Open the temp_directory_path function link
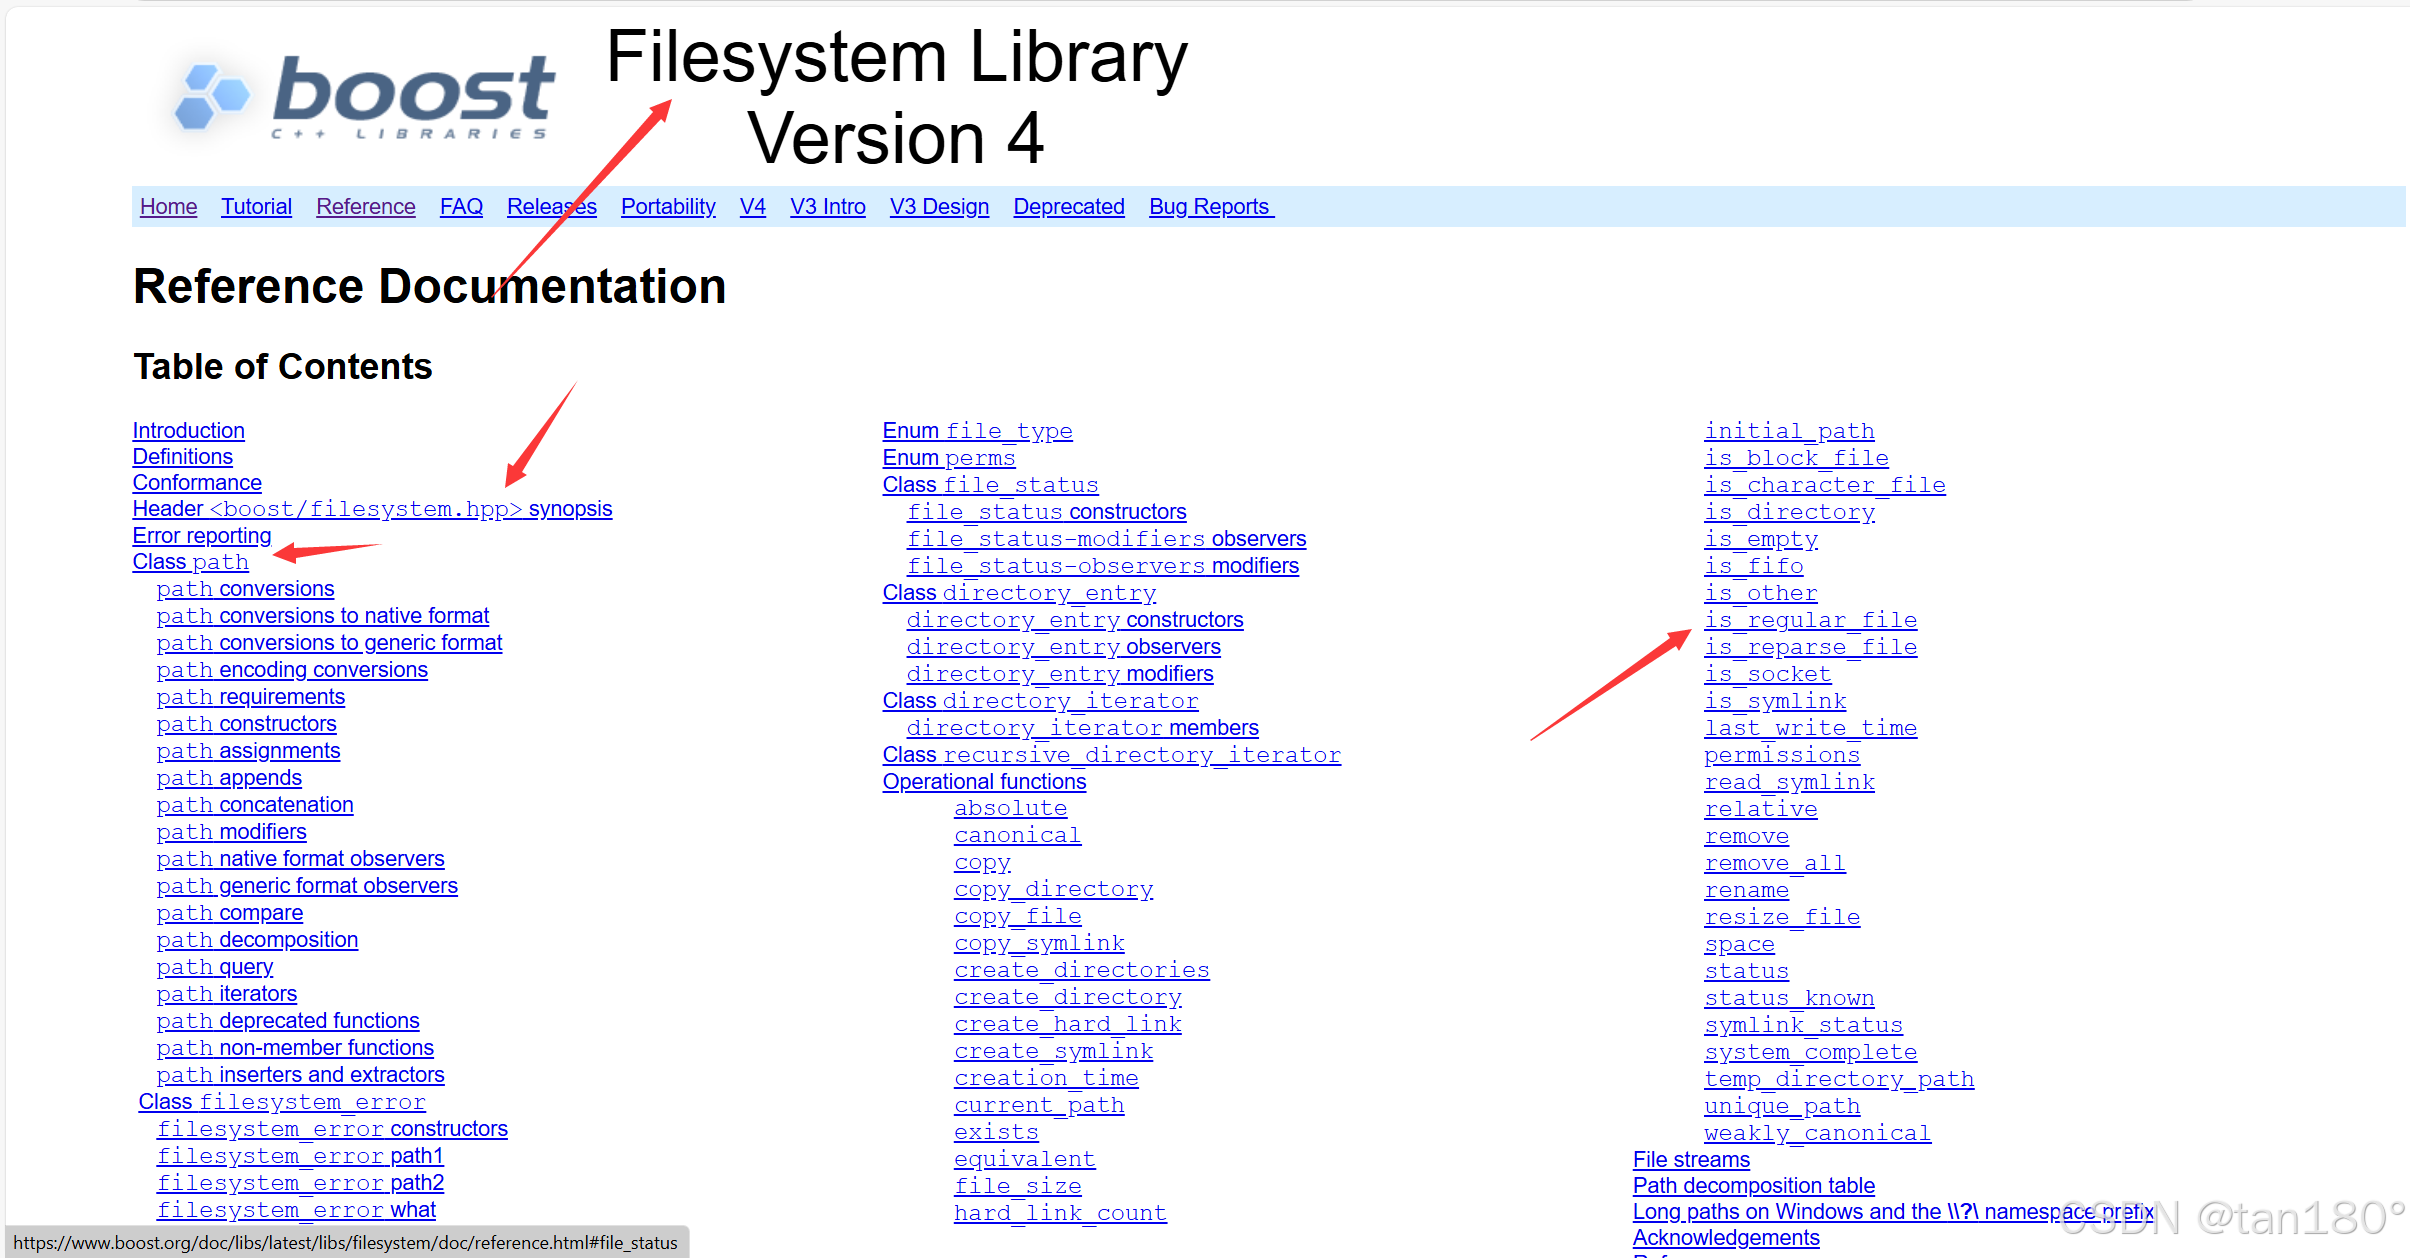Screen dimensions: 2410x1258 pyautogui.click(x=1840, y=1079)
